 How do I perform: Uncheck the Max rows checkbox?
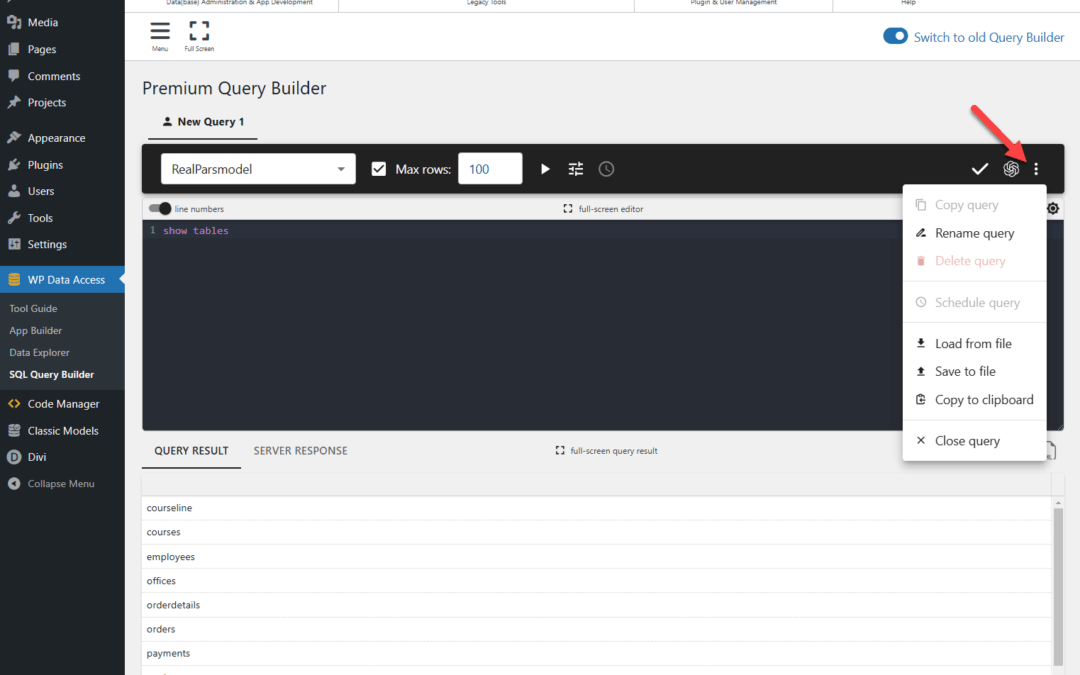(x=379, y=169)
